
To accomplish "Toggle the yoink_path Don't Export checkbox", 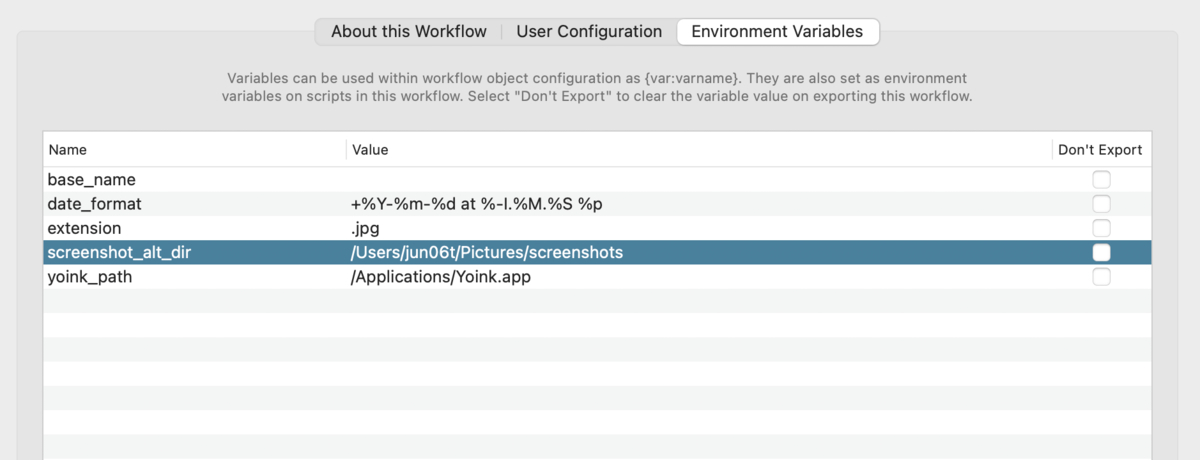I will tap(1101, 277).
